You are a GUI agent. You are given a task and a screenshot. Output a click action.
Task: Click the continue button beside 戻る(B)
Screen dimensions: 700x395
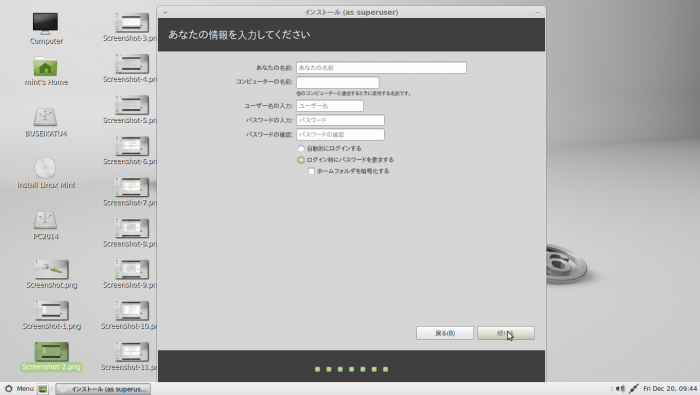pos(505,333)
